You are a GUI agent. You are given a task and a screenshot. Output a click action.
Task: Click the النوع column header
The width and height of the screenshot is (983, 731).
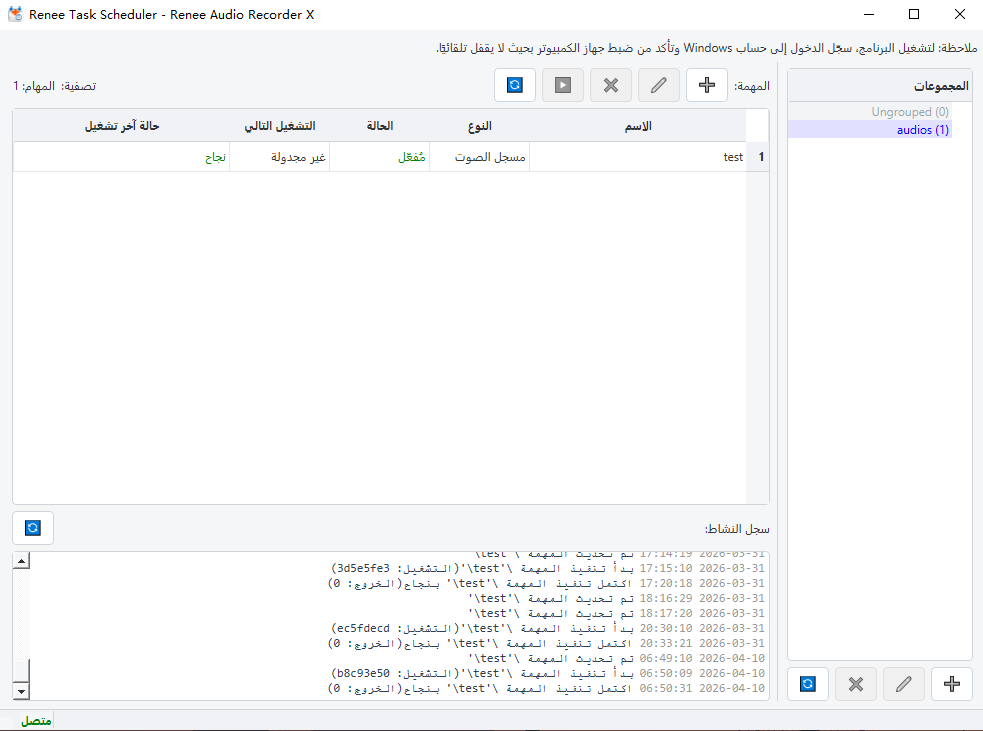[480, 126]
